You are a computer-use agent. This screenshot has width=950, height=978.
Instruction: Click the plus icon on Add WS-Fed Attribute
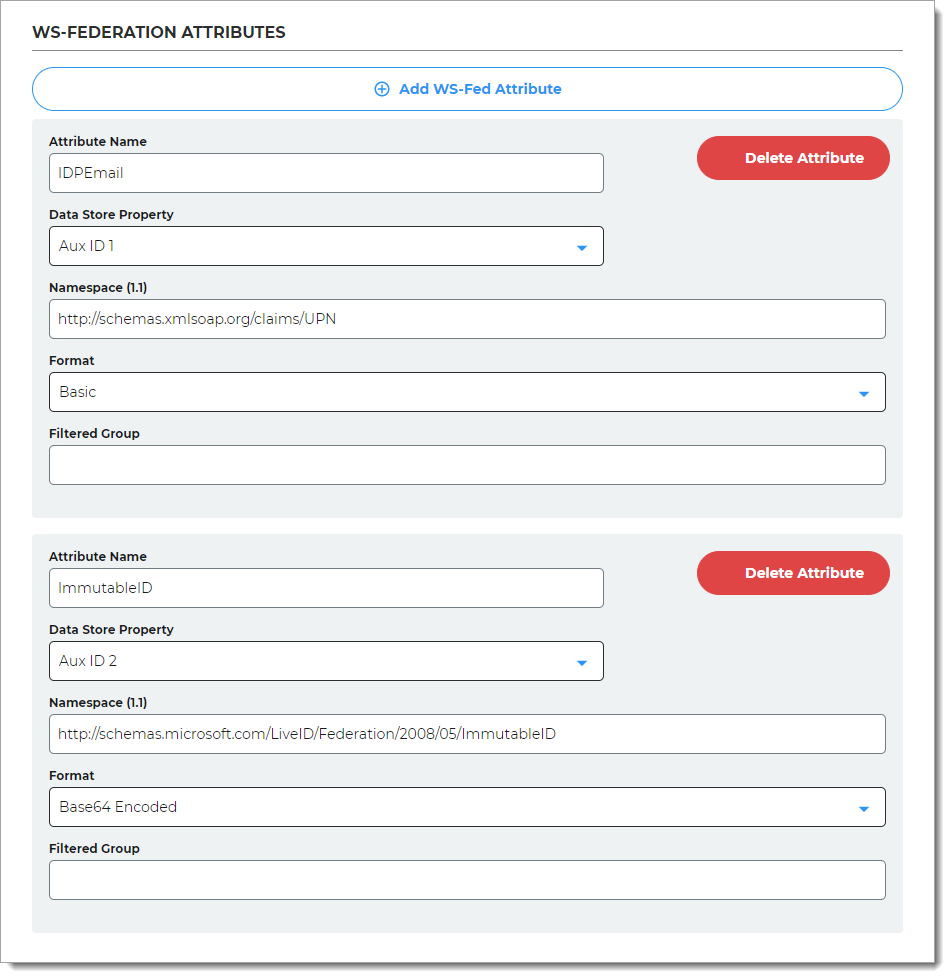coord(382,89)
